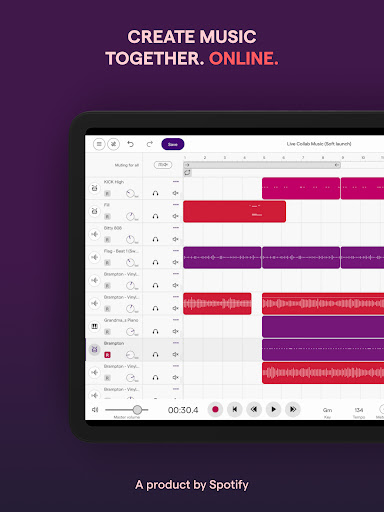This screenshot has height=512, width=384.
Task: Change the Gm key setting
Action: (x=327, y=410)
